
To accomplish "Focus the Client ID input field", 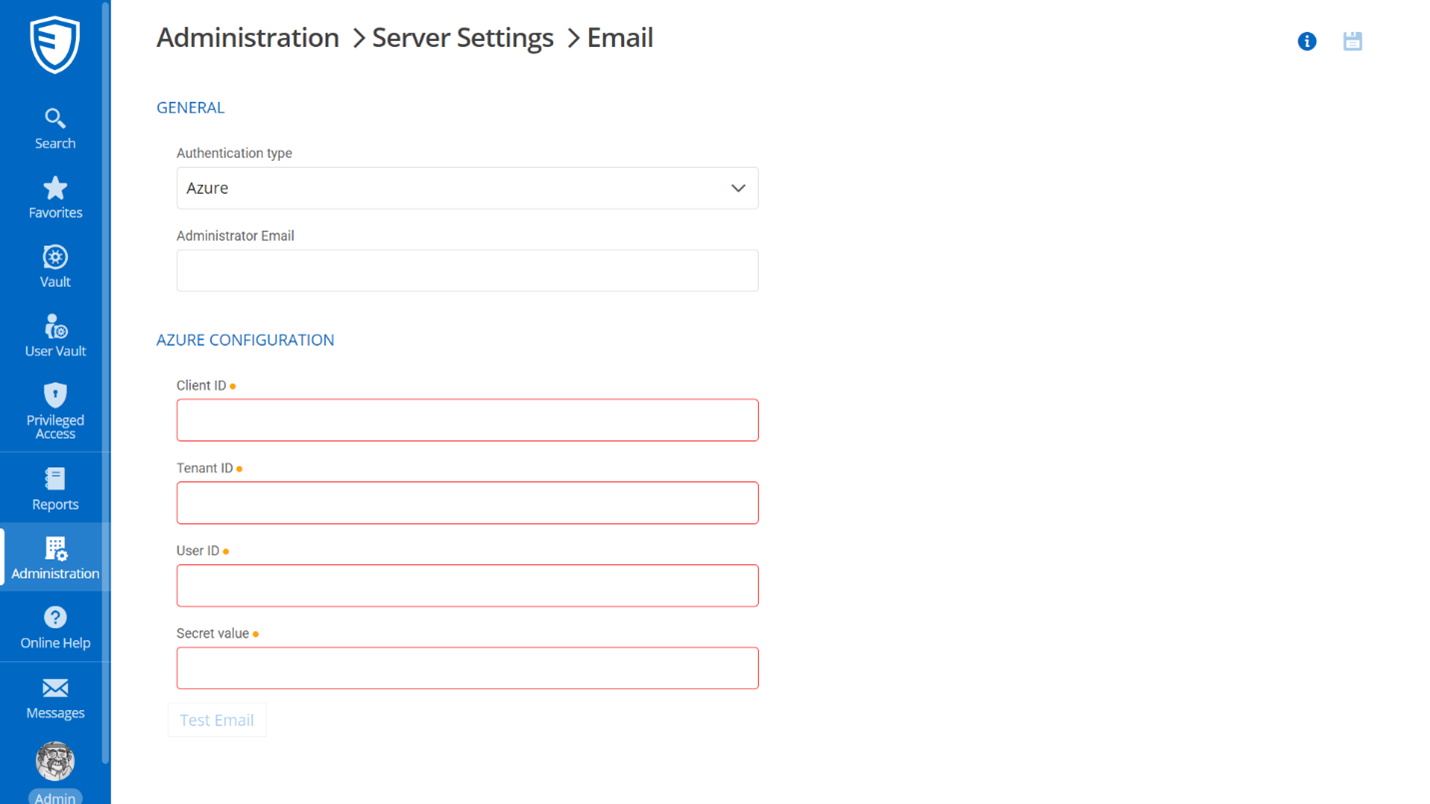I will pyautogui.click(x=467, y=420).
